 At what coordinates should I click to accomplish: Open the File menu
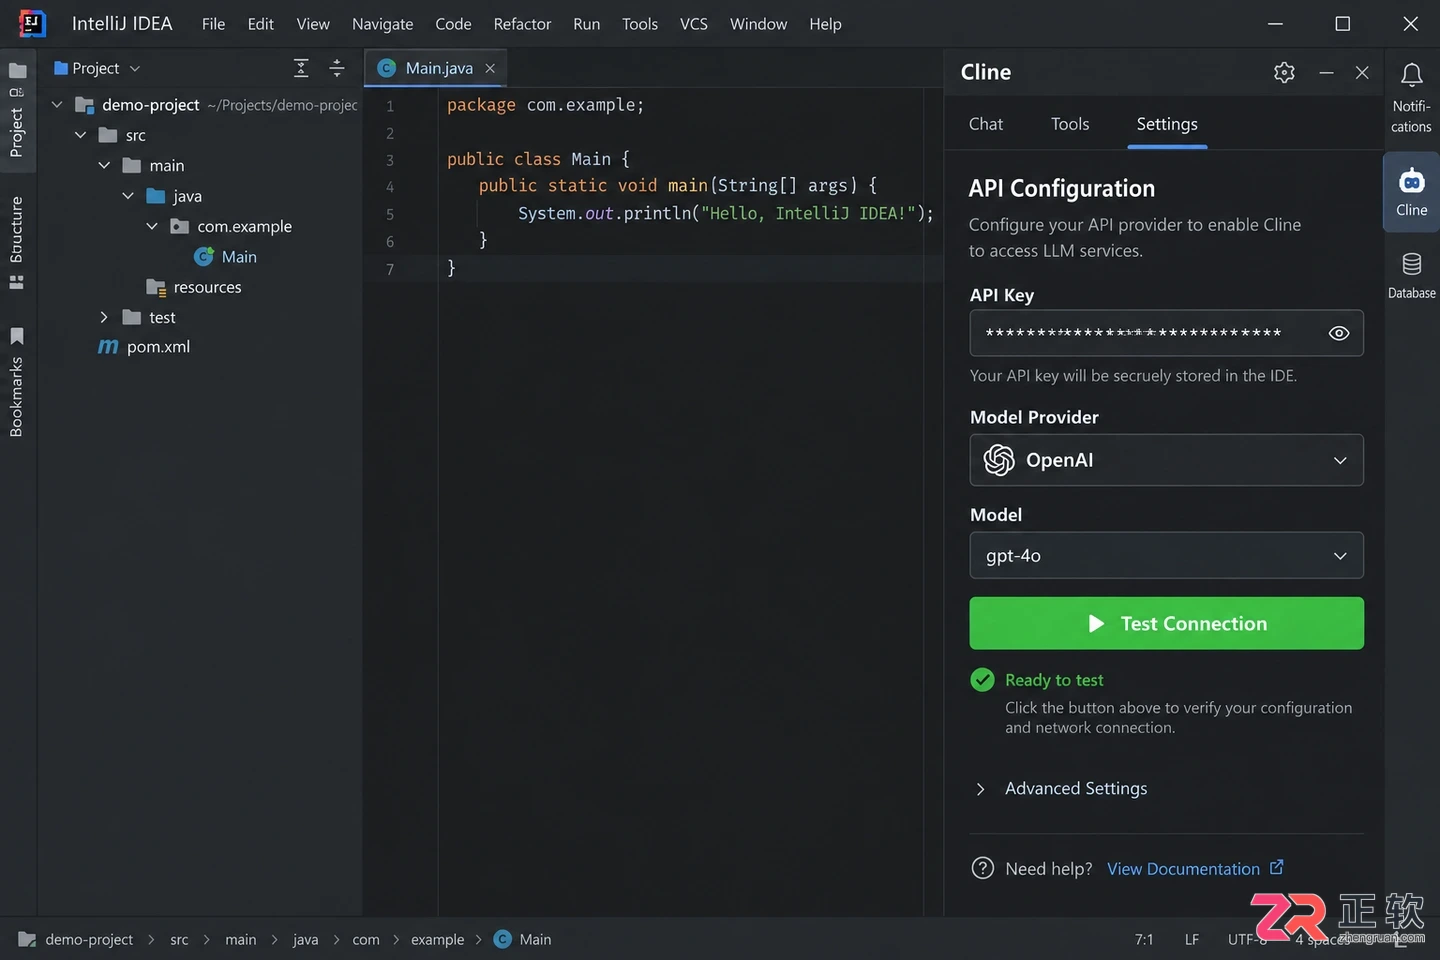coord(213,24)
